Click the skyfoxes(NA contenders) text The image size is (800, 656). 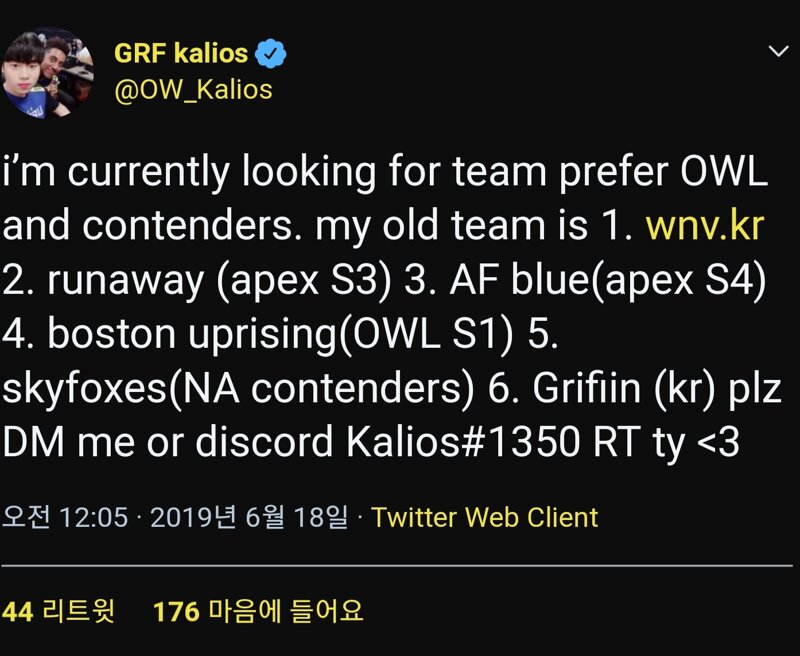pos(238,389)
